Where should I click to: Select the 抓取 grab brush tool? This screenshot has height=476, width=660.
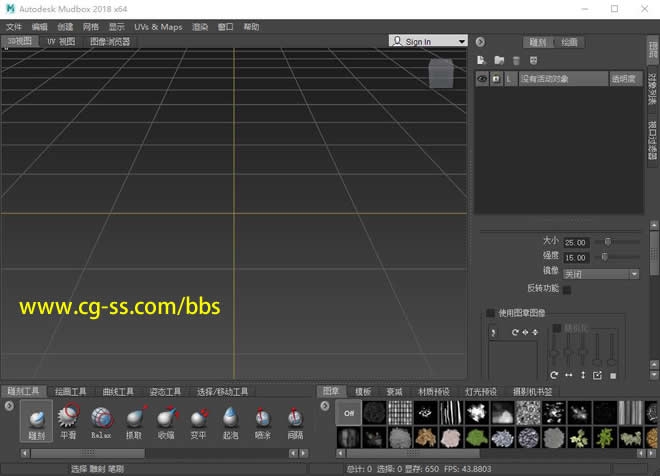click(x=133, y=419)
